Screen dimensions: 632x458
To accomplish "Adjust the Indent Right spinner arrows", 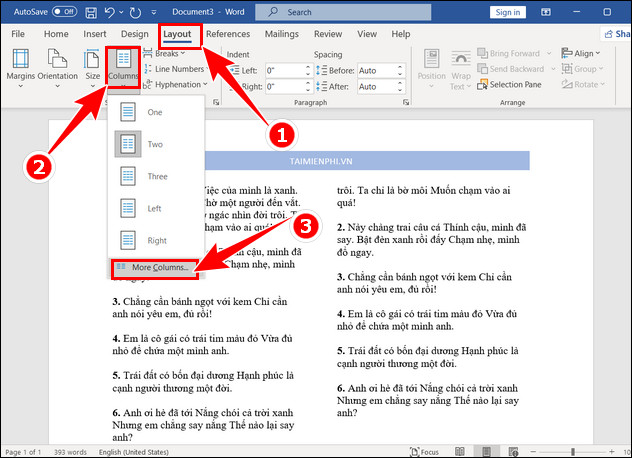I will [308, 86].
